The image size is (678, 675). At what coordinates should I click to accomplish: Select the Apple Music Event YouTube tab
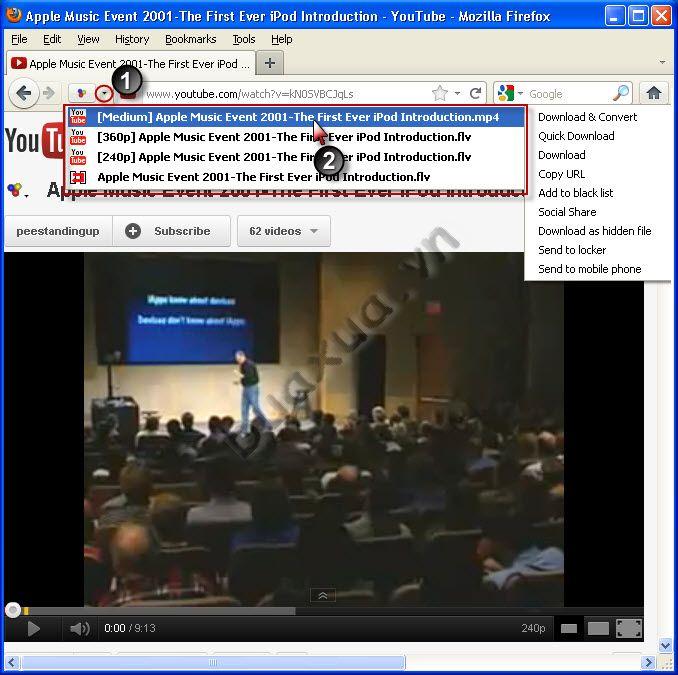click(131, 64)
